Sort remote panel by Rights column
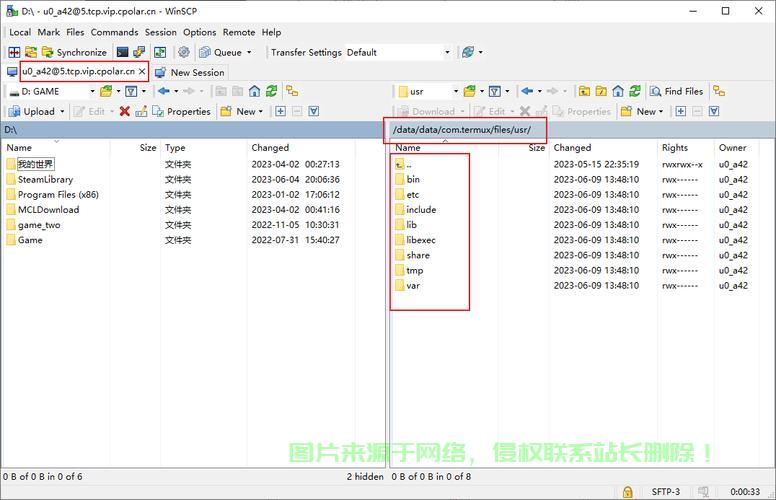 tap(685, 148)
